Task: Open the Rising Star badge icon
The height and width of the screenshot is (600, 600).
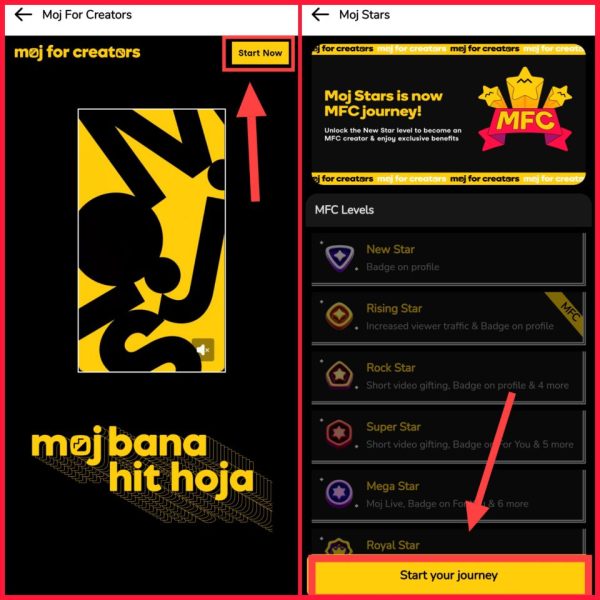Action: pos(339,316)
